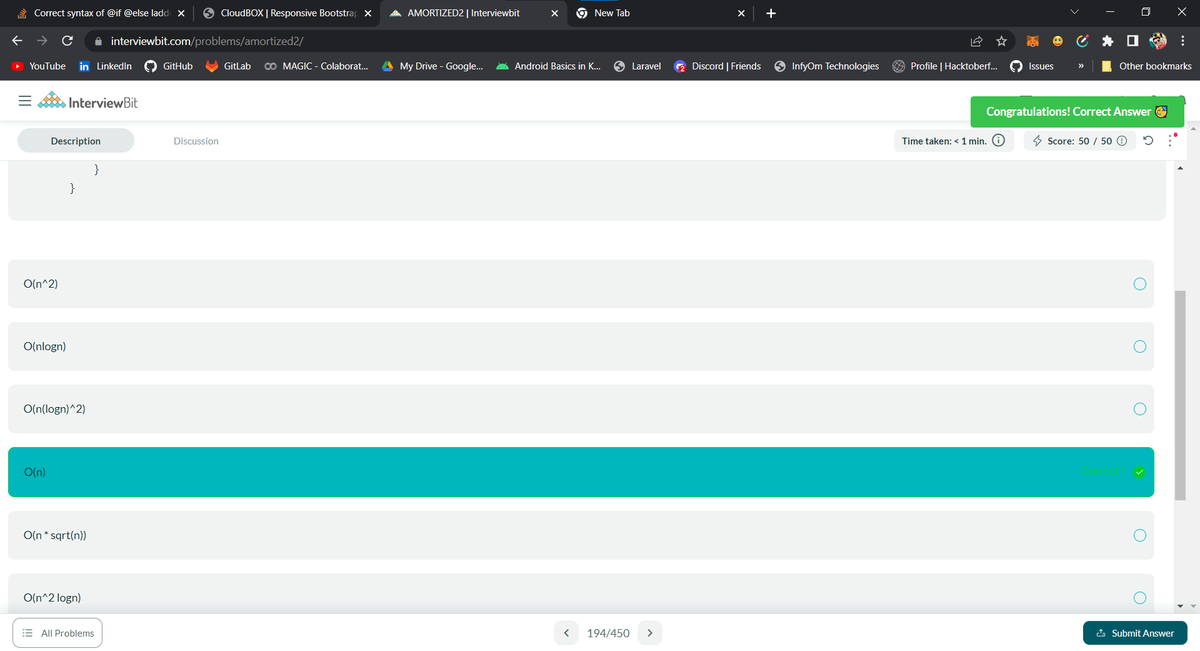Image resolution: width=1200 pixels, height=651 pixels.
Task: Reload the current page
Action: point(67,41)
